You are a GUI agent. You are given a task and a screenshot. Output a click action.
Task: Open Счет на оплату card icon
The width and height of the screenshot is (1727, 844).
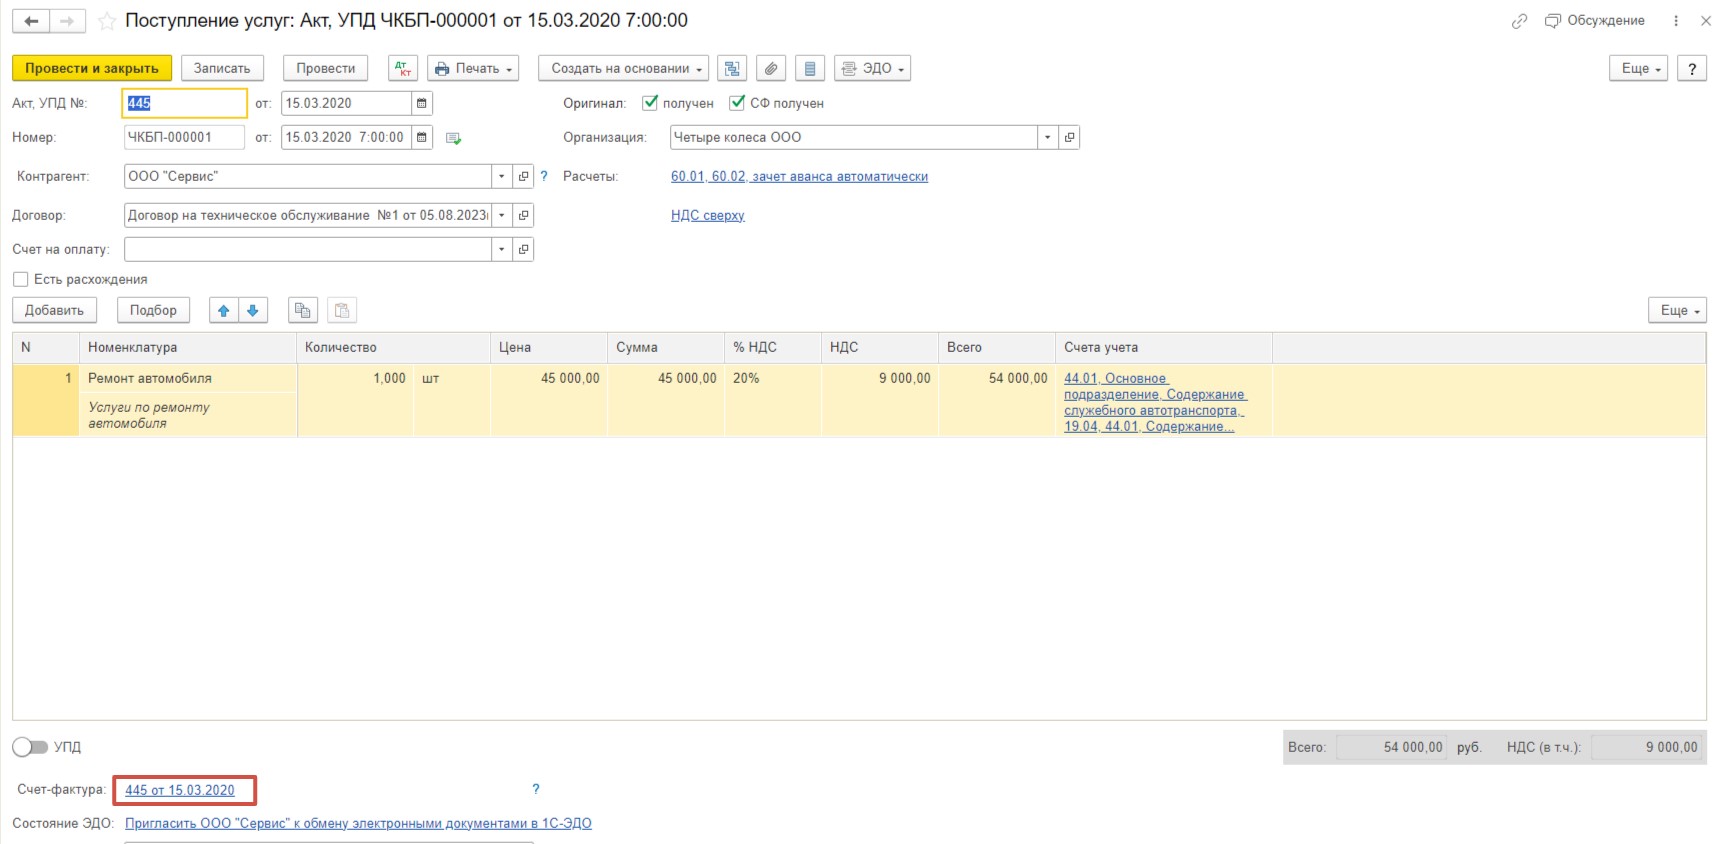tap(523, 249)
